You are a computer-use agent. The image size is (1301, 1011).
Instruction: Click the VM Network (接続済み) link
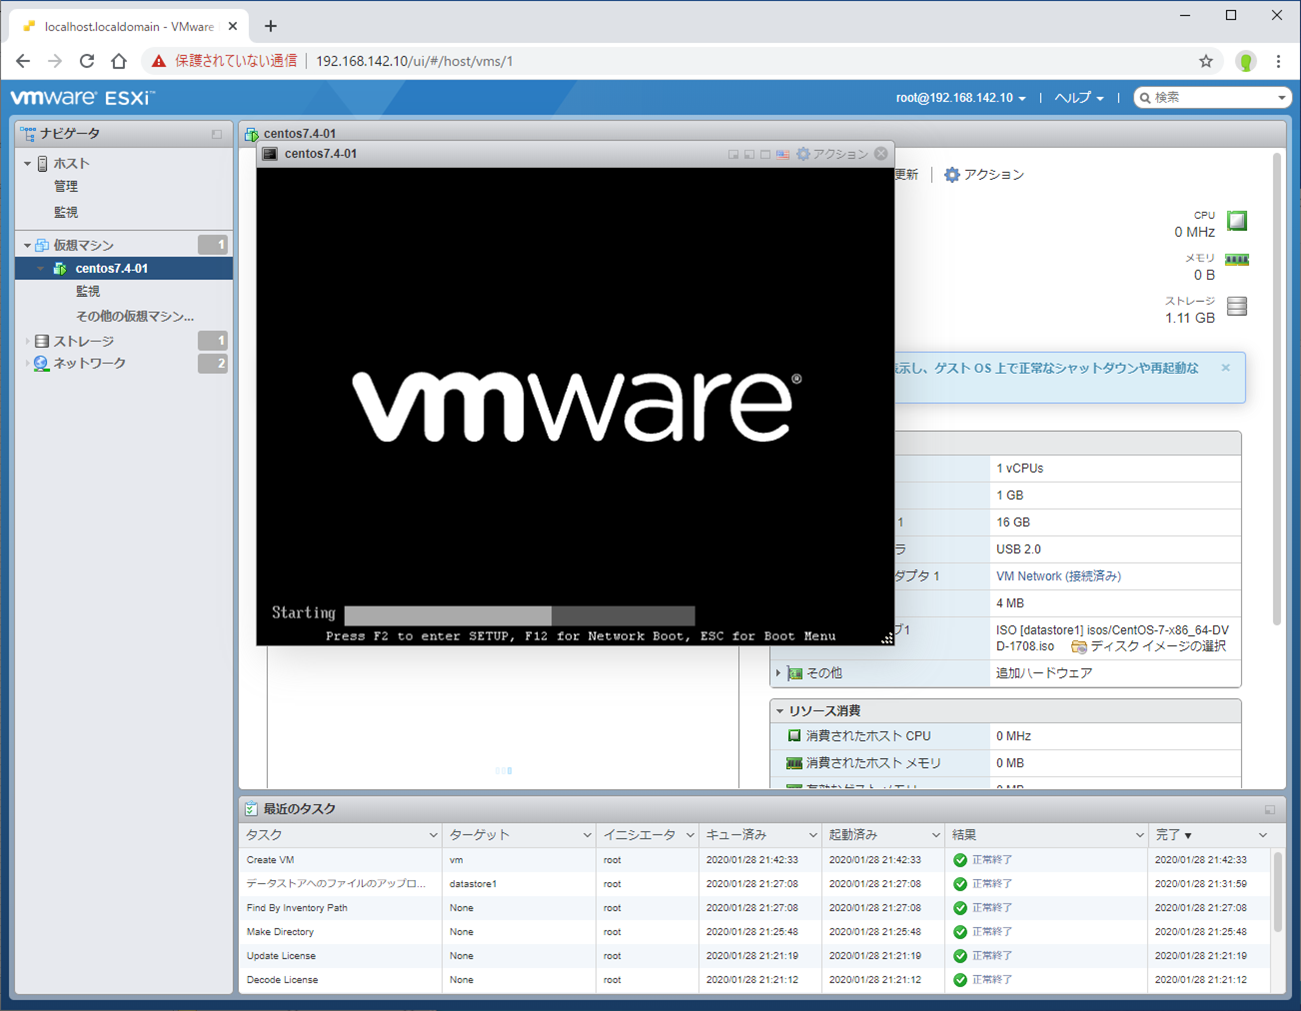pos(1058,577)
